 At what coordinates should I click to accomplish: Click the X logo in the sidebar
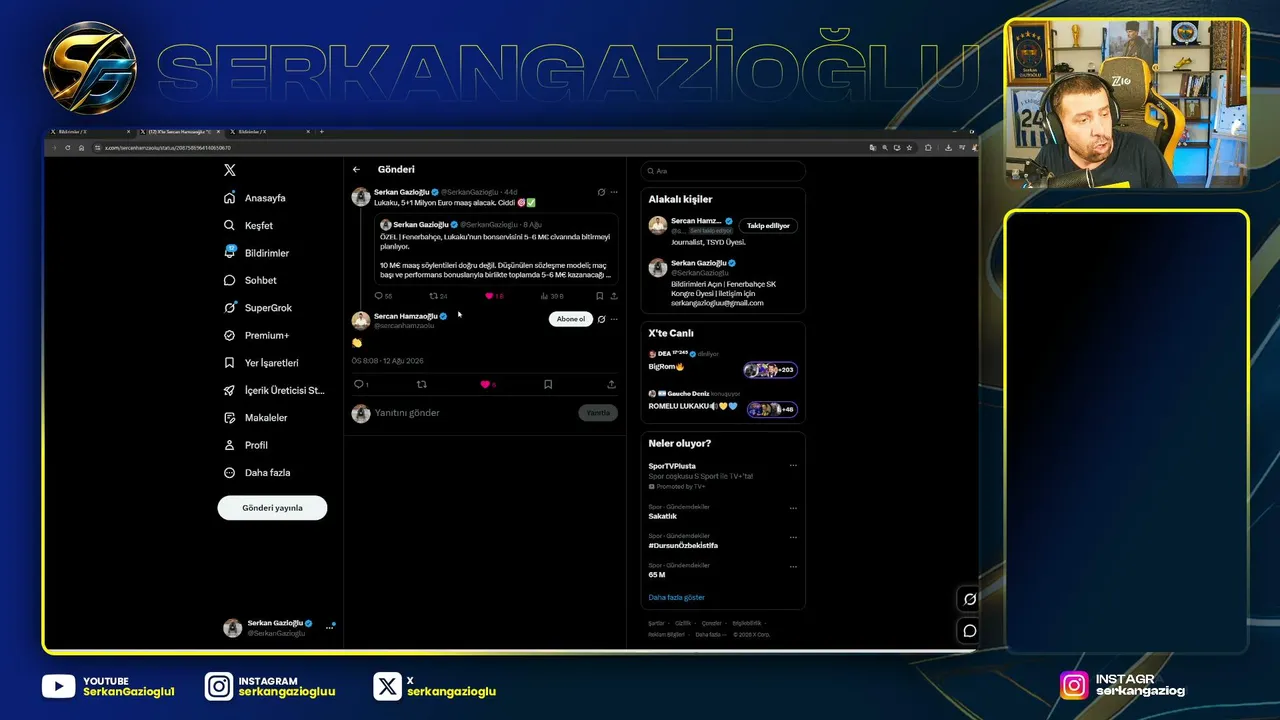(x=230, y=170)
